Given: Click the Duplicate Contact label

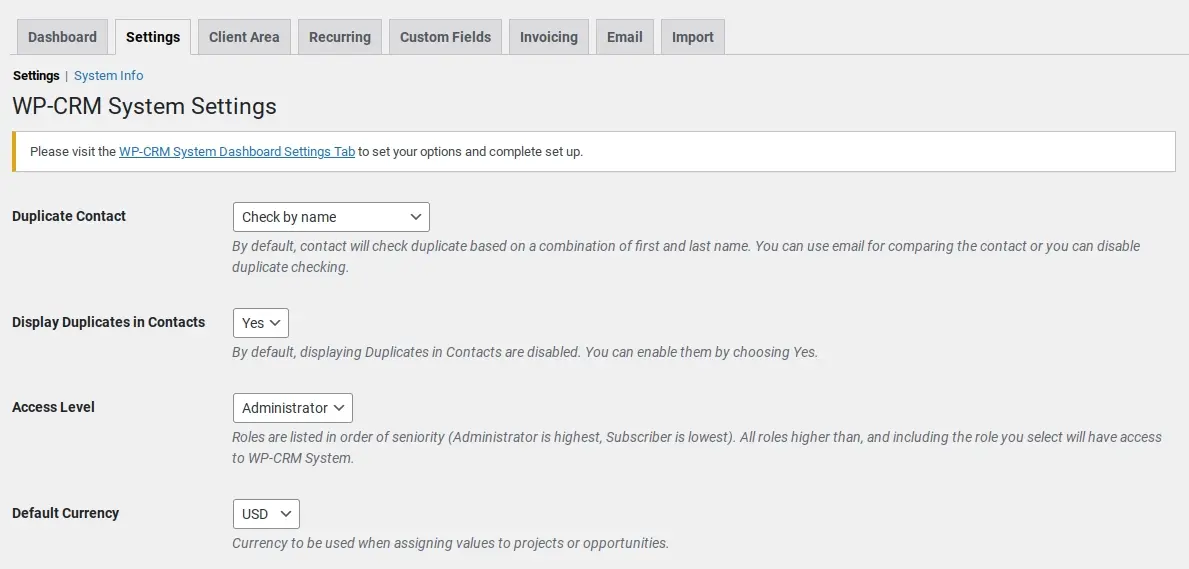Looking at the screenshot, I should point(69,216).
